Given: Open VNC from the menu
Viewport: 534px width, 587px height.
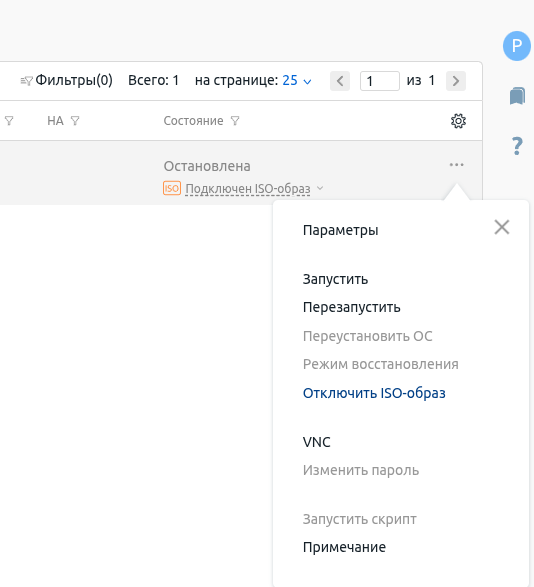Looking at the screenshot, I should click(x=317, y=442).
